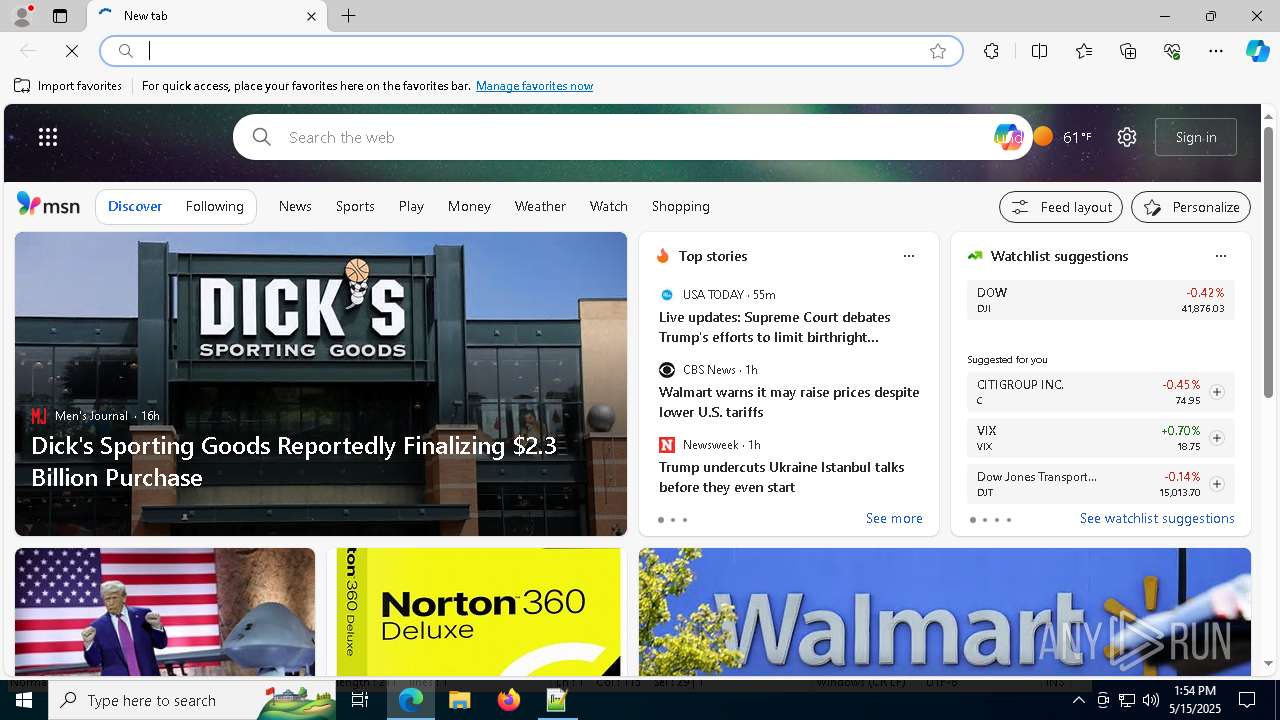Read Supreme Court birthright live updates

775,327
